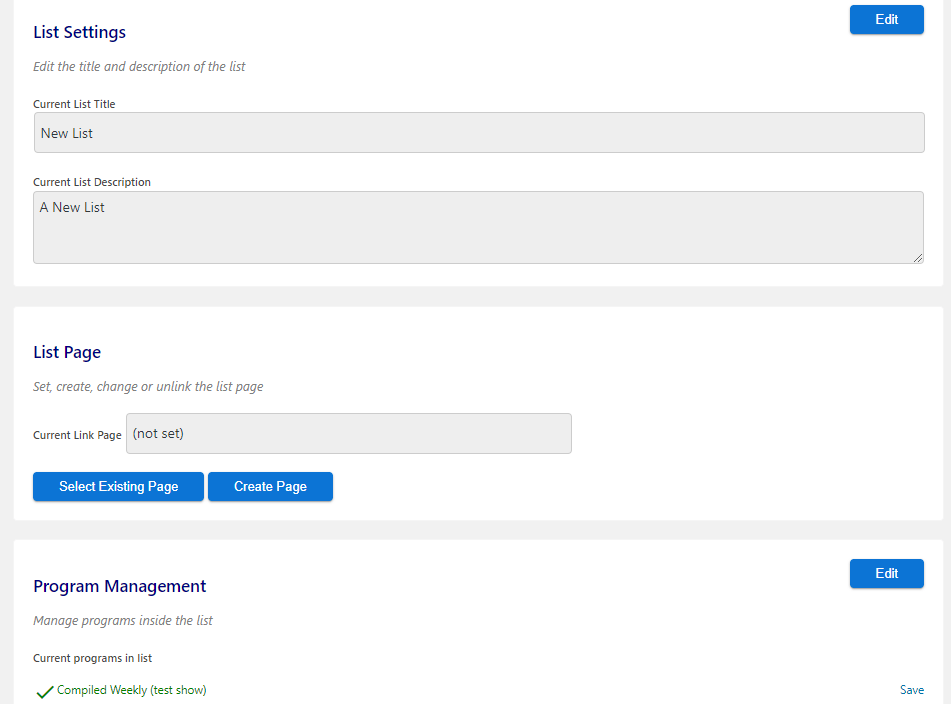
Task: Click the green checkmark beside Compiled Weekly
Action: [44, 692]
